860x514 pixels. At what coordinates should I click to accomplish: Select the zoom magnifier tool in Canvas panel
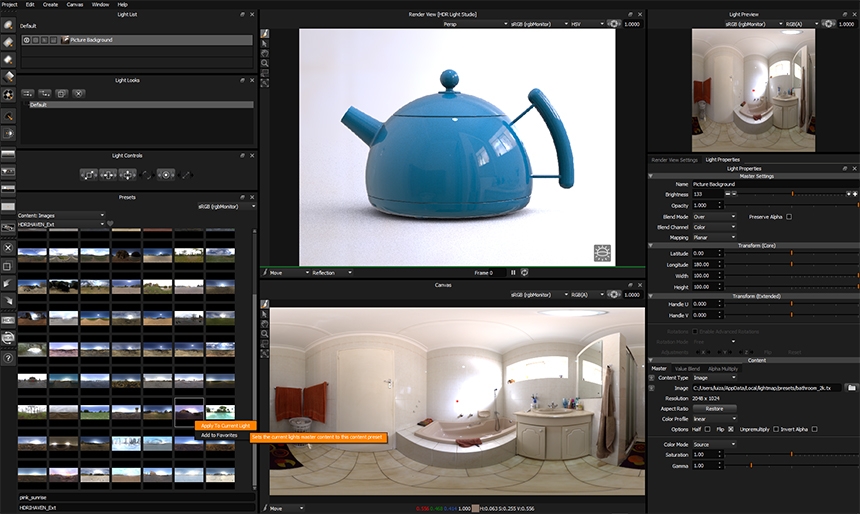click(x=265, y=334)
